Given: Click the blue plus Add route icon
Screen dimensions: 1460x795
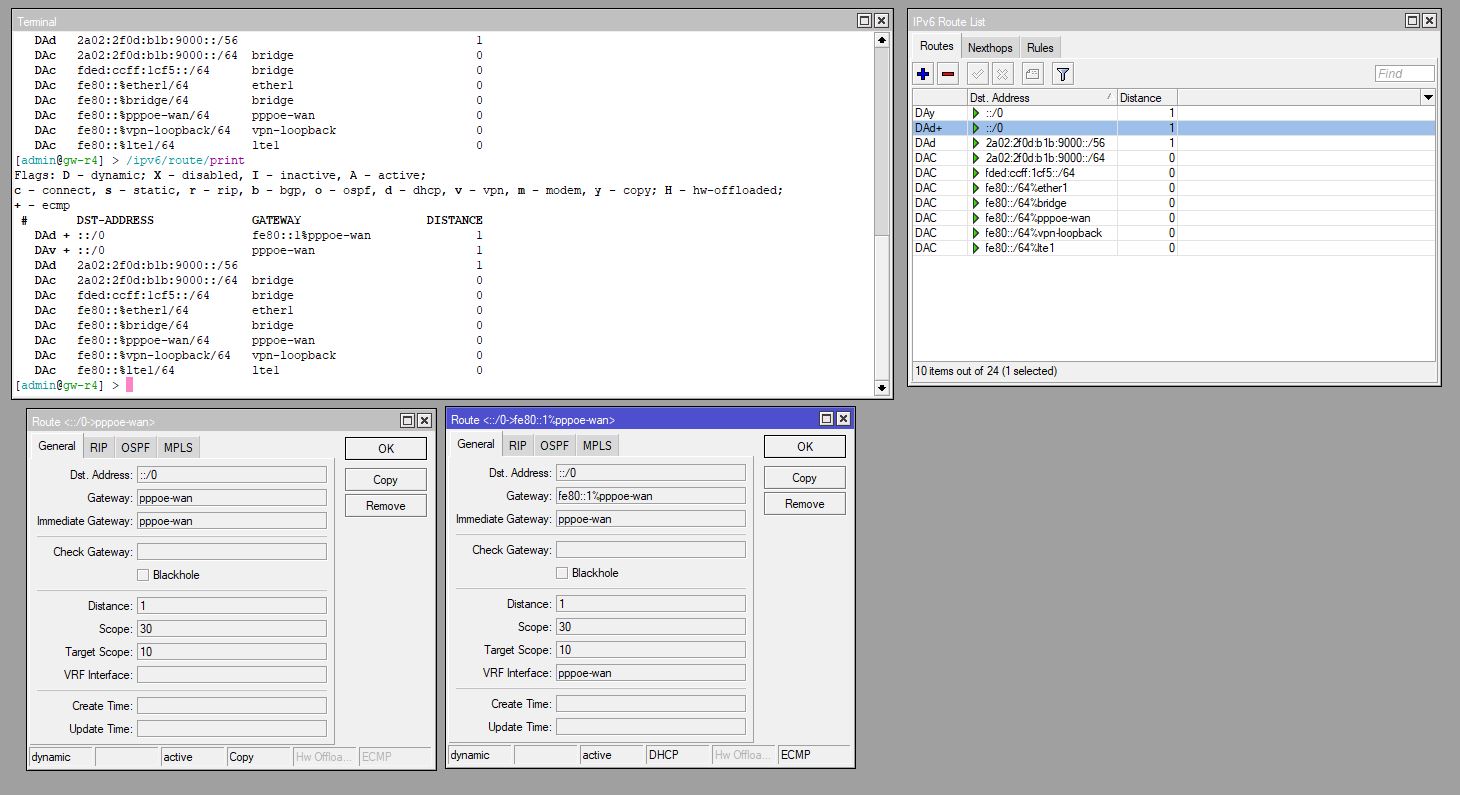Looking at the screenshot, I should pos(923,74).
